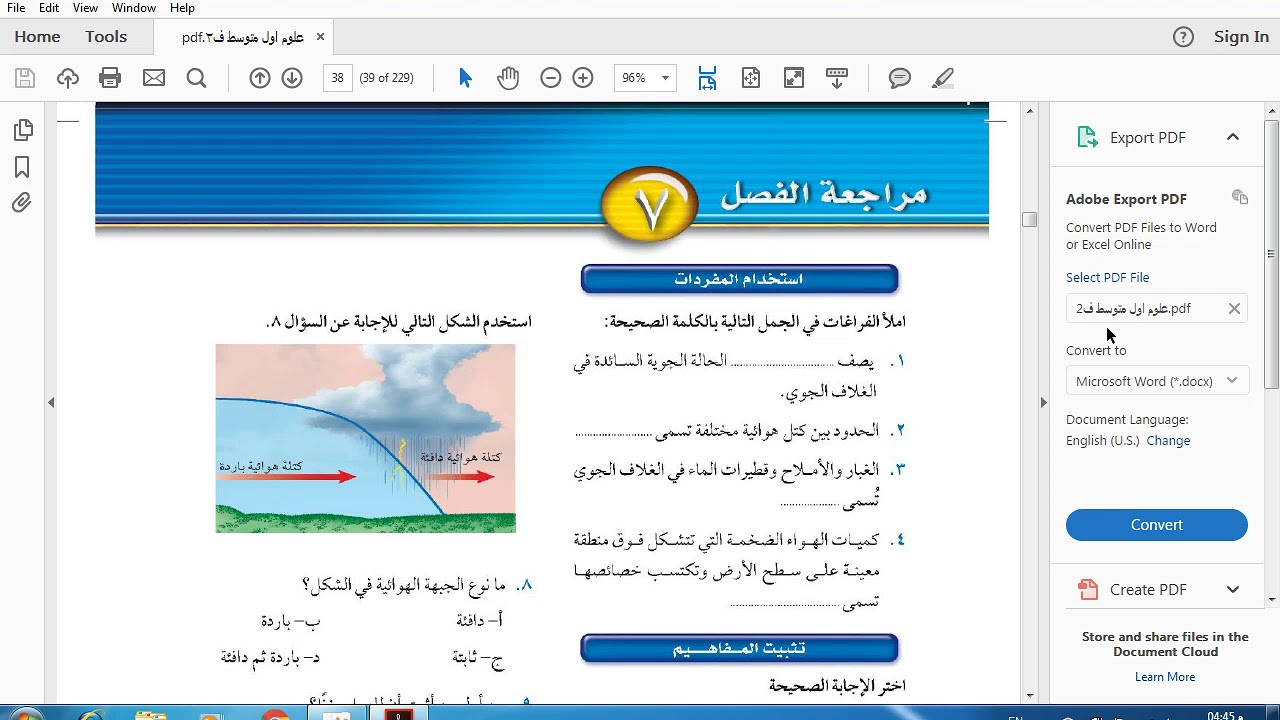The height and width of the screenshot is (720, 1280).
Task: Select the arrow Selection tool
Action: coord(465,78)
